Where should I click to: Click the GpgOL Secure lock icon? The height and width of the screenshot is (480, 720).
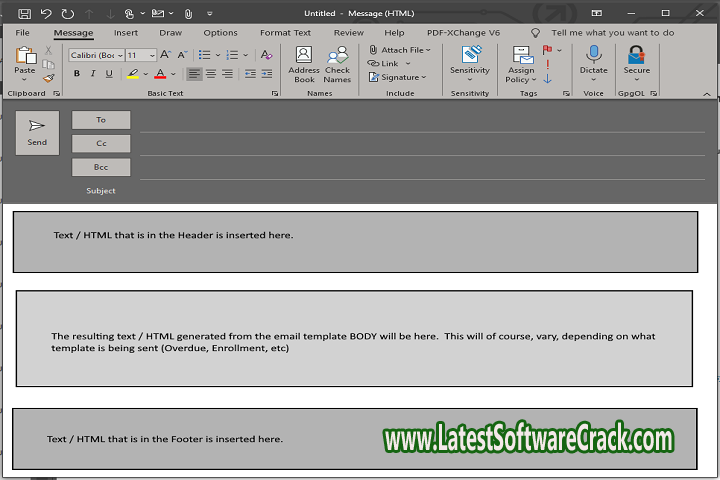(x=636, y=60)
